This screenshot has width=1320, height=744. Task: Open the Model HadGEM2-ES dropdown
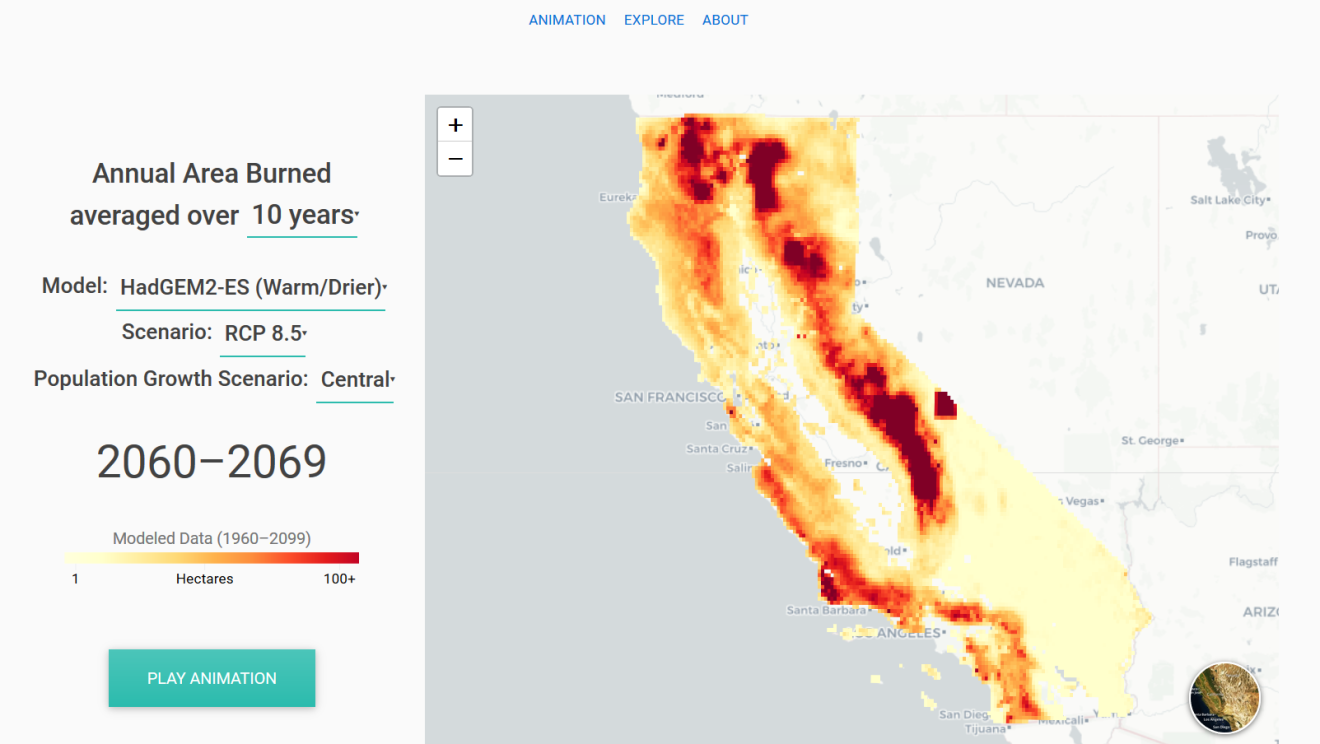pyautogui.click(x=251, y=288)
